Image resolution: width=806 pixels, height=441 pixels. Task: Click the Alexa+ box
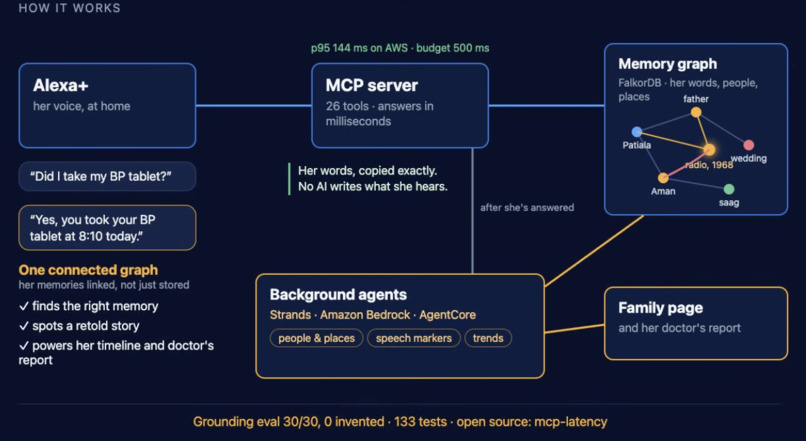pos(107,105)
